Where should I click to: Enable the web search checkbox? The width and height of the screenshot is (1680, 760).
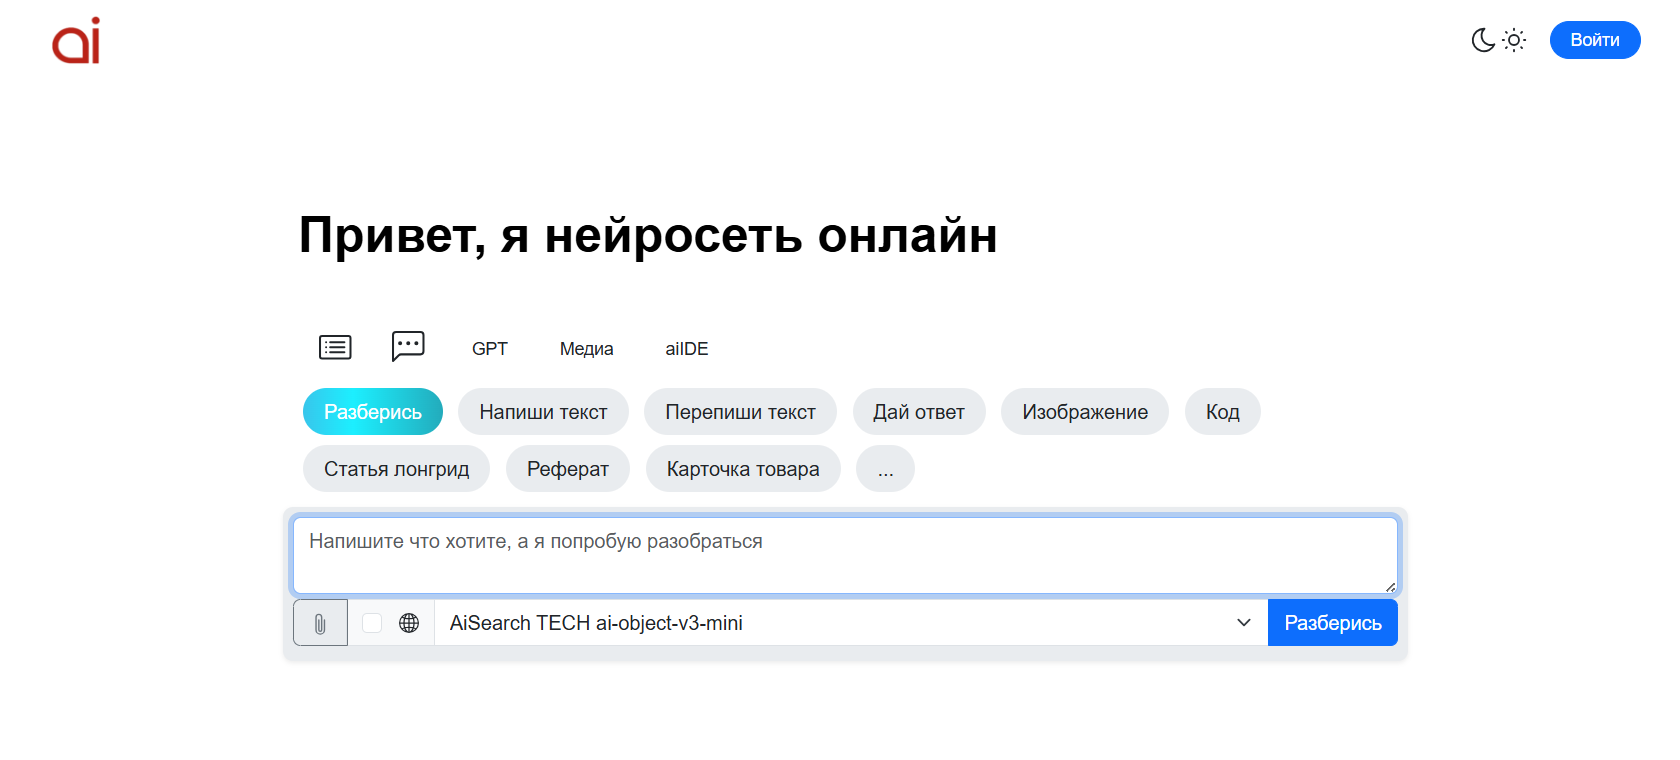point(372,623)
